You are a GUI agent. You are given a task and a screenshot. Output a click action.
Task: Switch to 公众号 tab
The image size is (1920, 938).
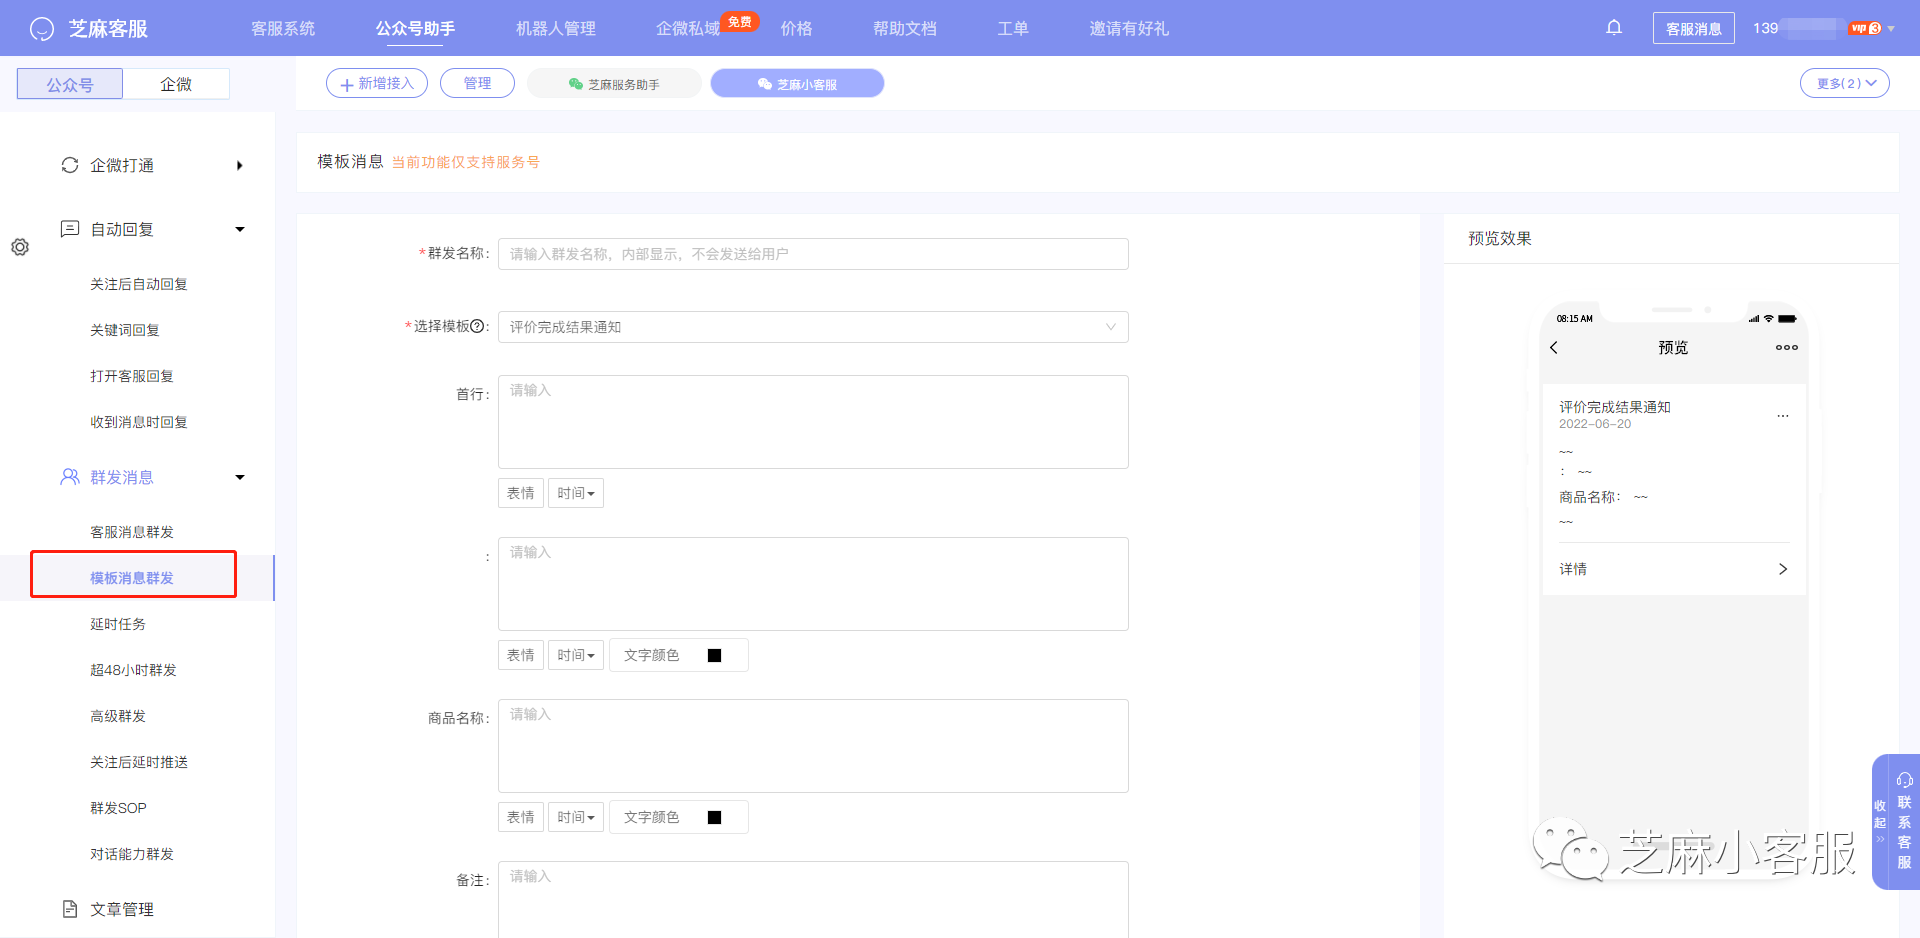pyautogui.click(x=70, y=84)
